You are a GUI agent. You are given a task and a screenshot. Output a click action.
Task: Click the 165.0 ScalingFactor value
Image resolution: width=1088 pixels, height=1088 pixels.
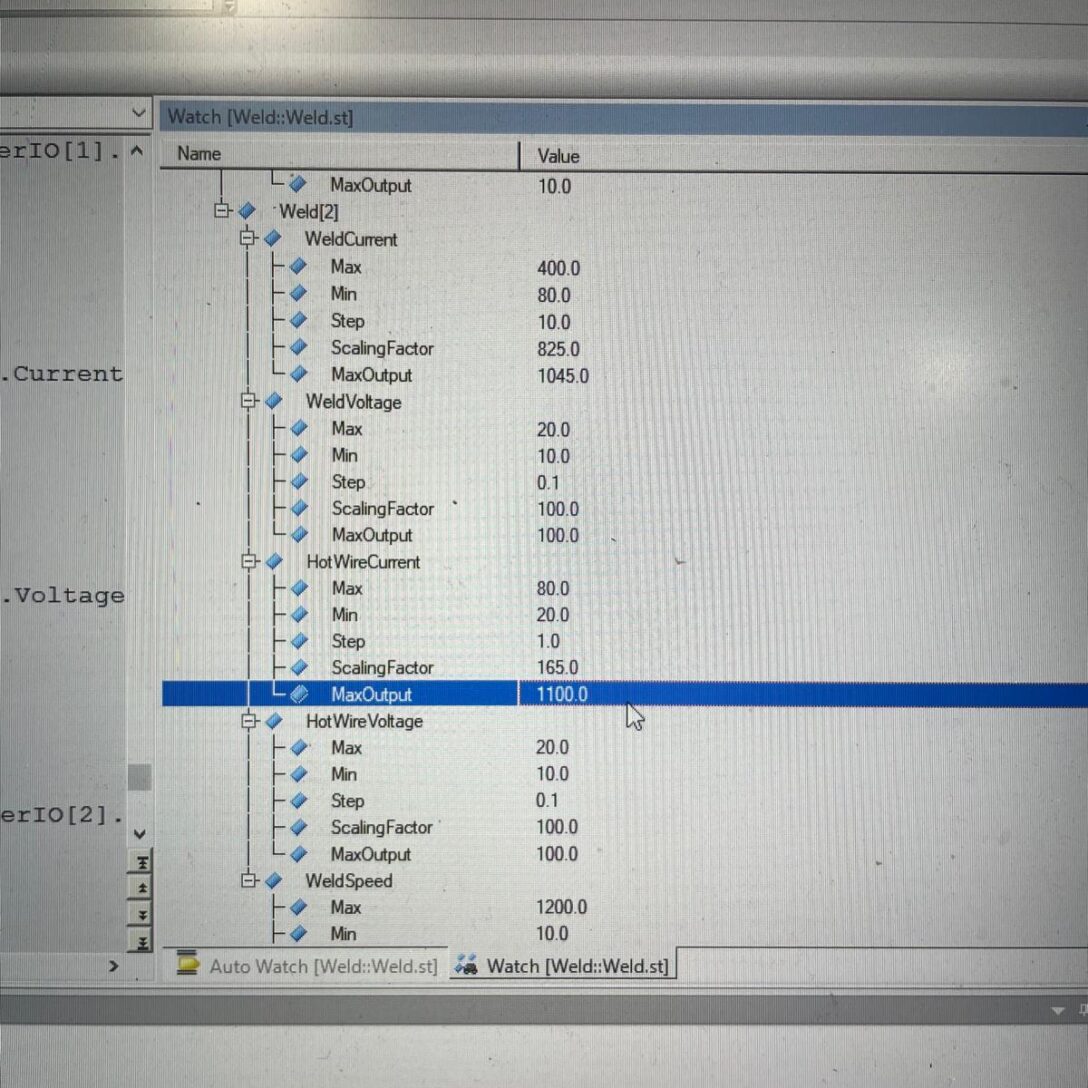click(557, 668)
